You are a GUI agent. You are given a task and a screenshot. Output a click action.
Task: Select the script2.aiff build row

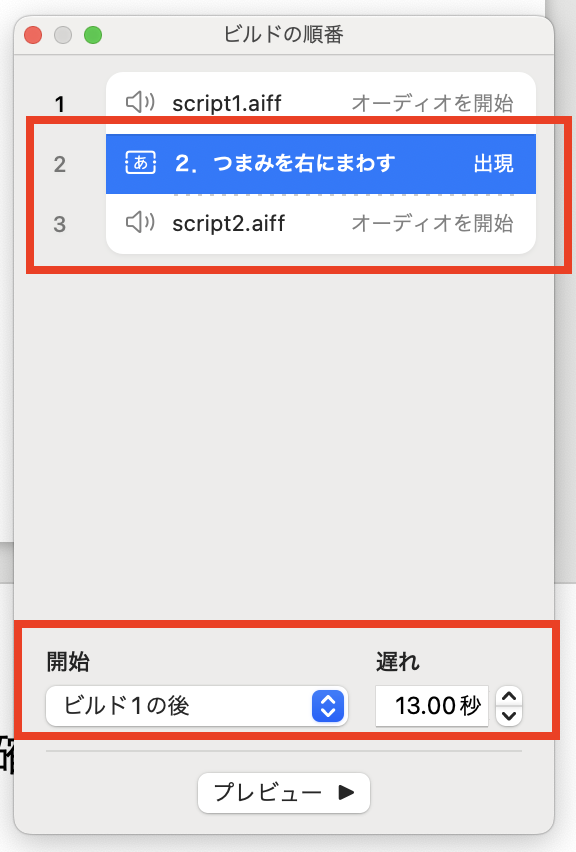321,223
